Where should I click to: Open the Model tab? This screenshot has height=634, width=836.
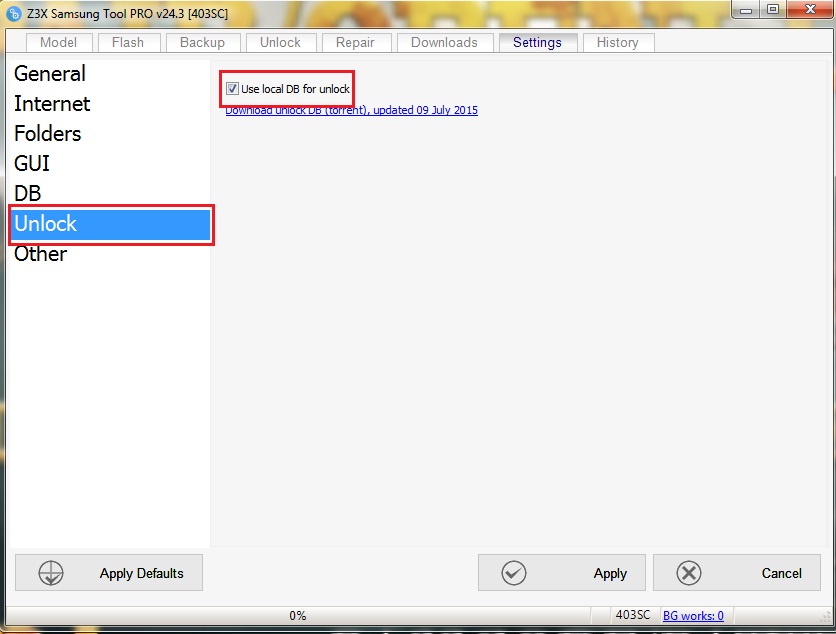pos(59,43)
